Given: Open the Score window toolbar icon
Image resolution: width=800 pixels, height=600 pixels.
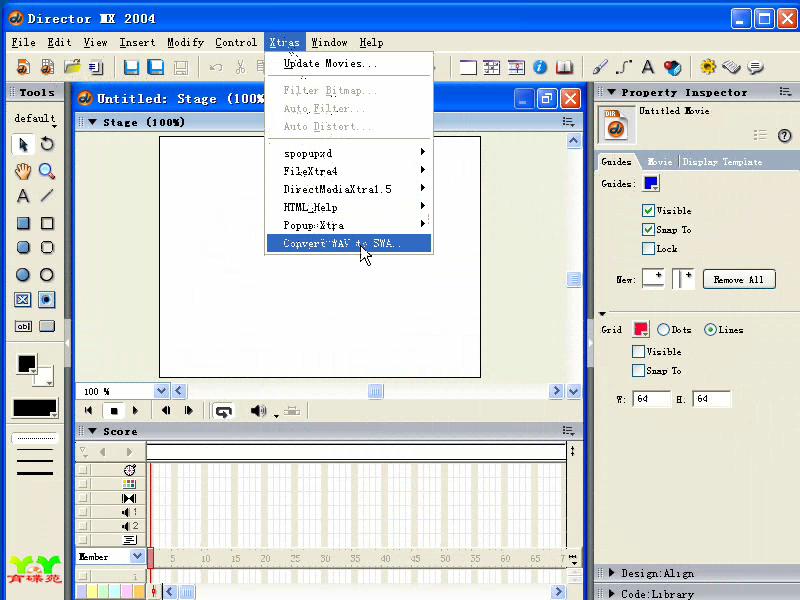Looking at the screenshot, I should pos(516,67).
